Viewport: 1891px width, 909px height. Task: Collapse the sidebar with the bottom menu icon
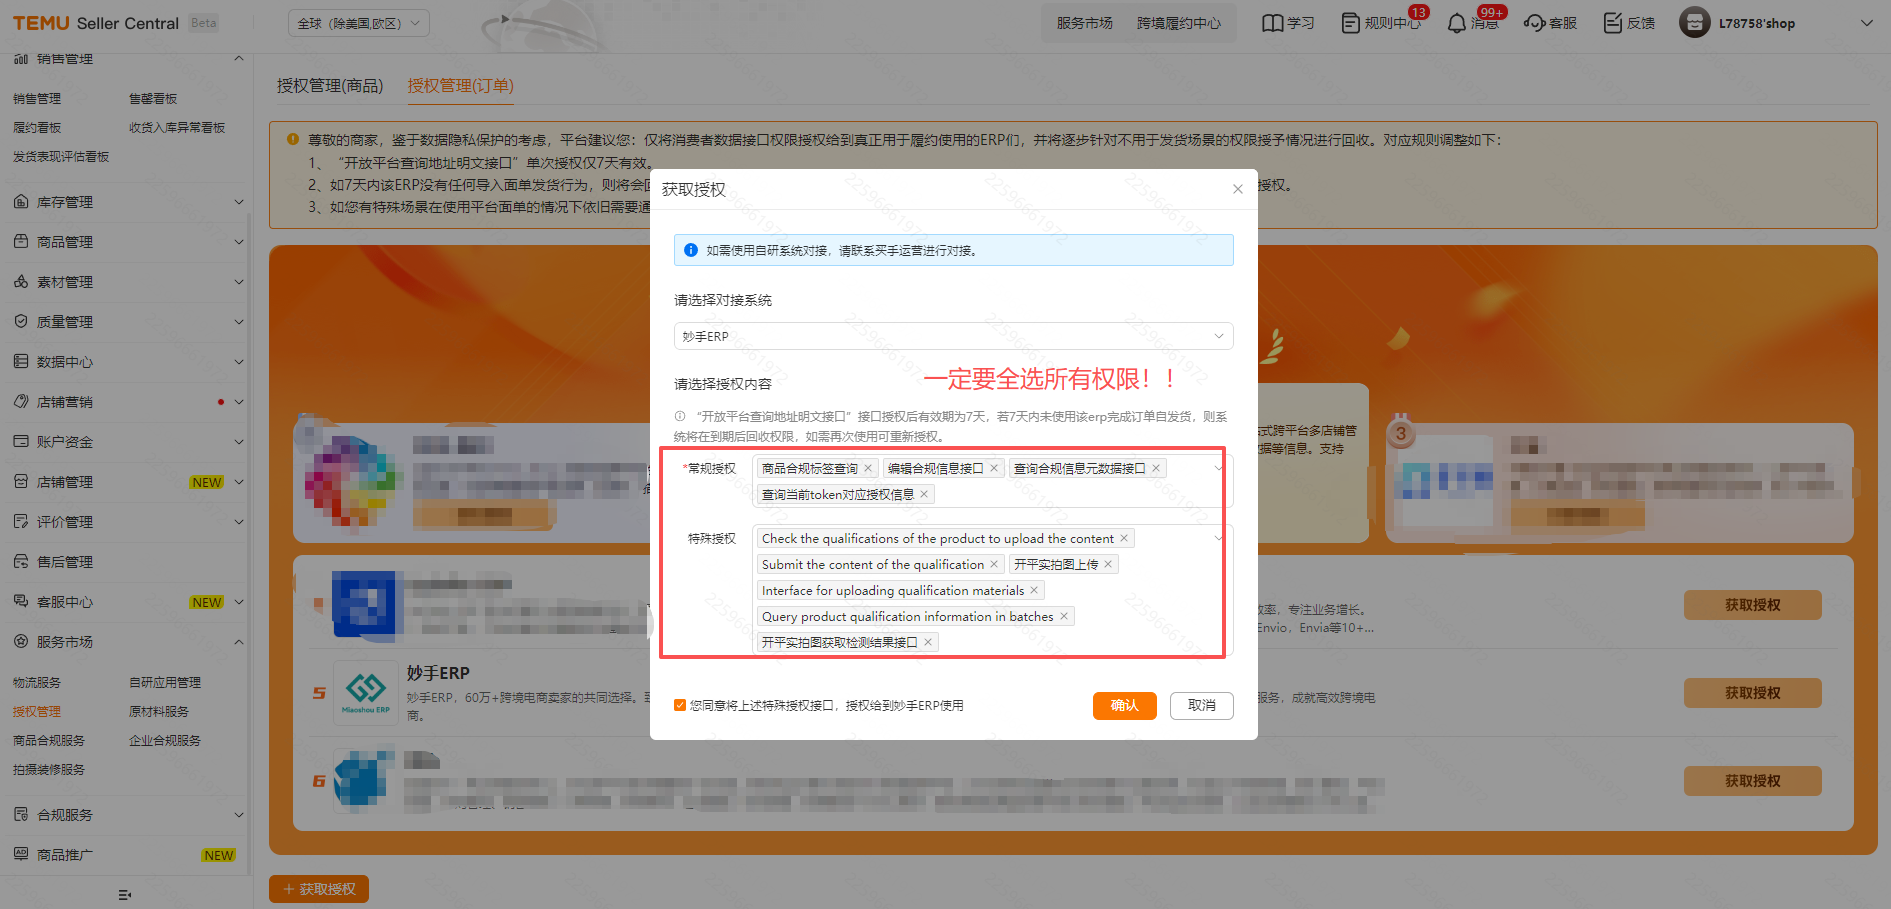(x=125, y=895)
